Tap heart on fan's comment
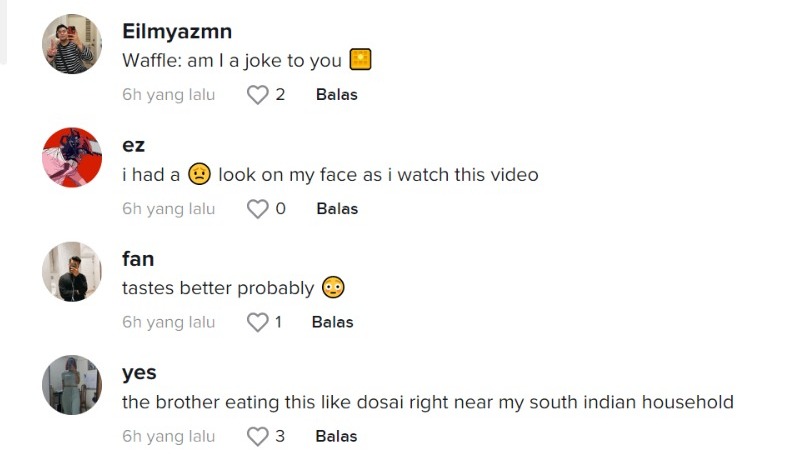Viewport: 795px width, 462px height. pyautogui.click(x=258, y=322)
